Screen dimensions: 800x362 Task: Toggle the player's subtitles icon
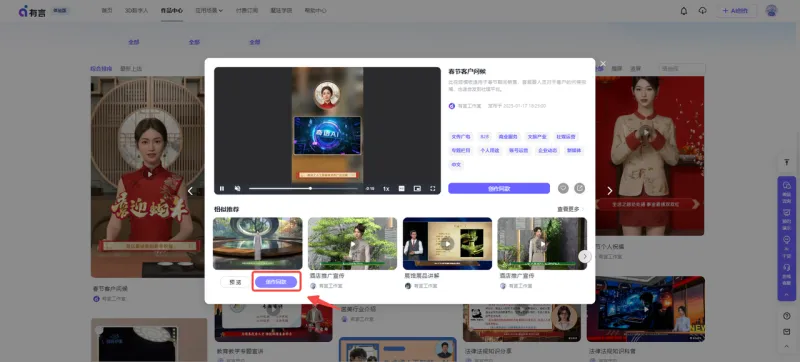click(x=402, y=189)
